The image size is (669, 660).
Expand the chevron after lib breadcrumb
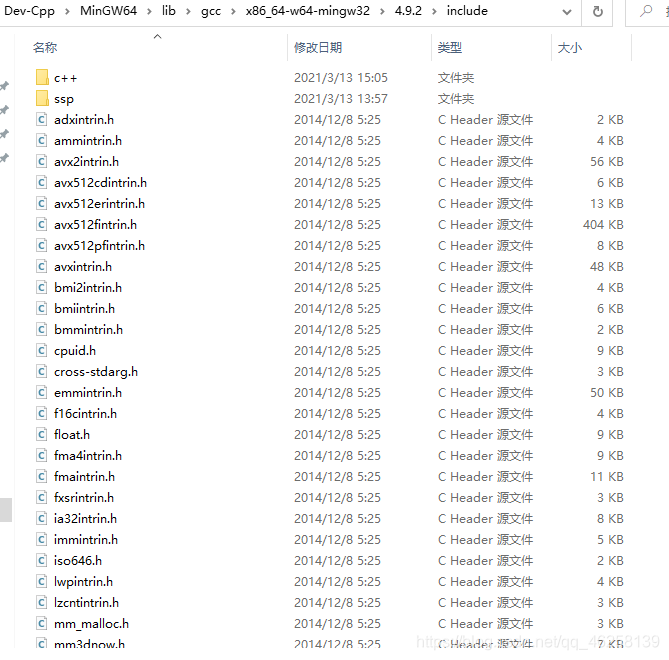tap(188, 12)
